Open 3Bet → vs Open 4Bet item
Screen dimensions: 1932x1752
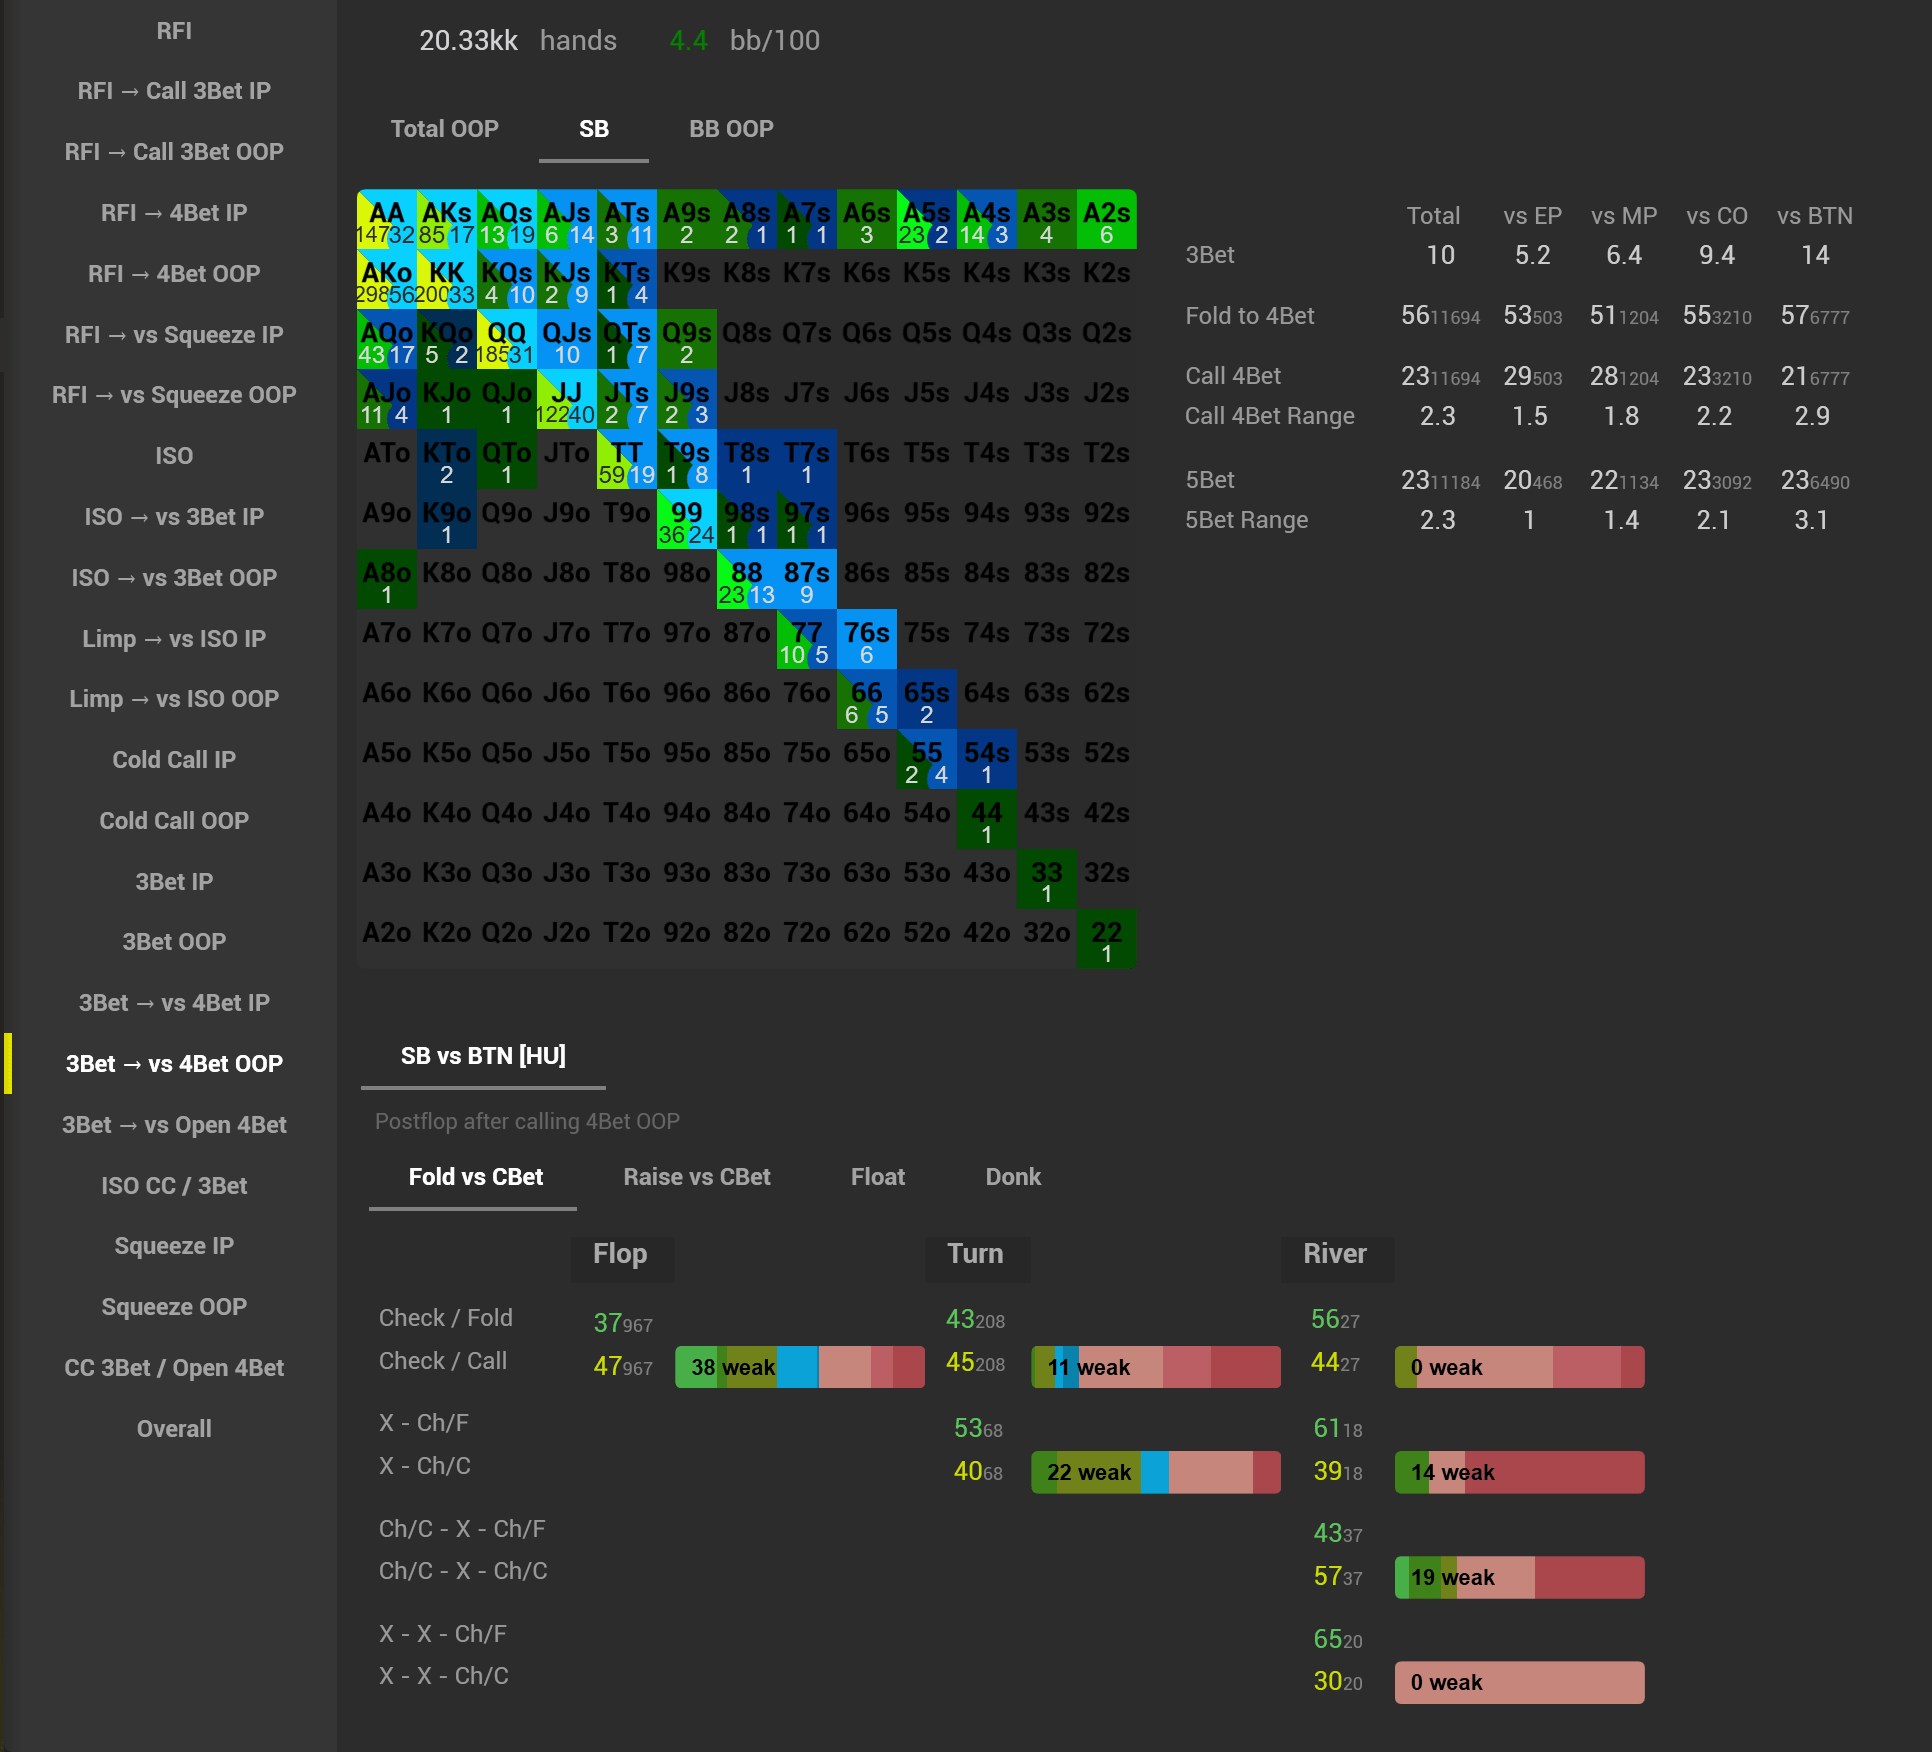[174, 1125]
